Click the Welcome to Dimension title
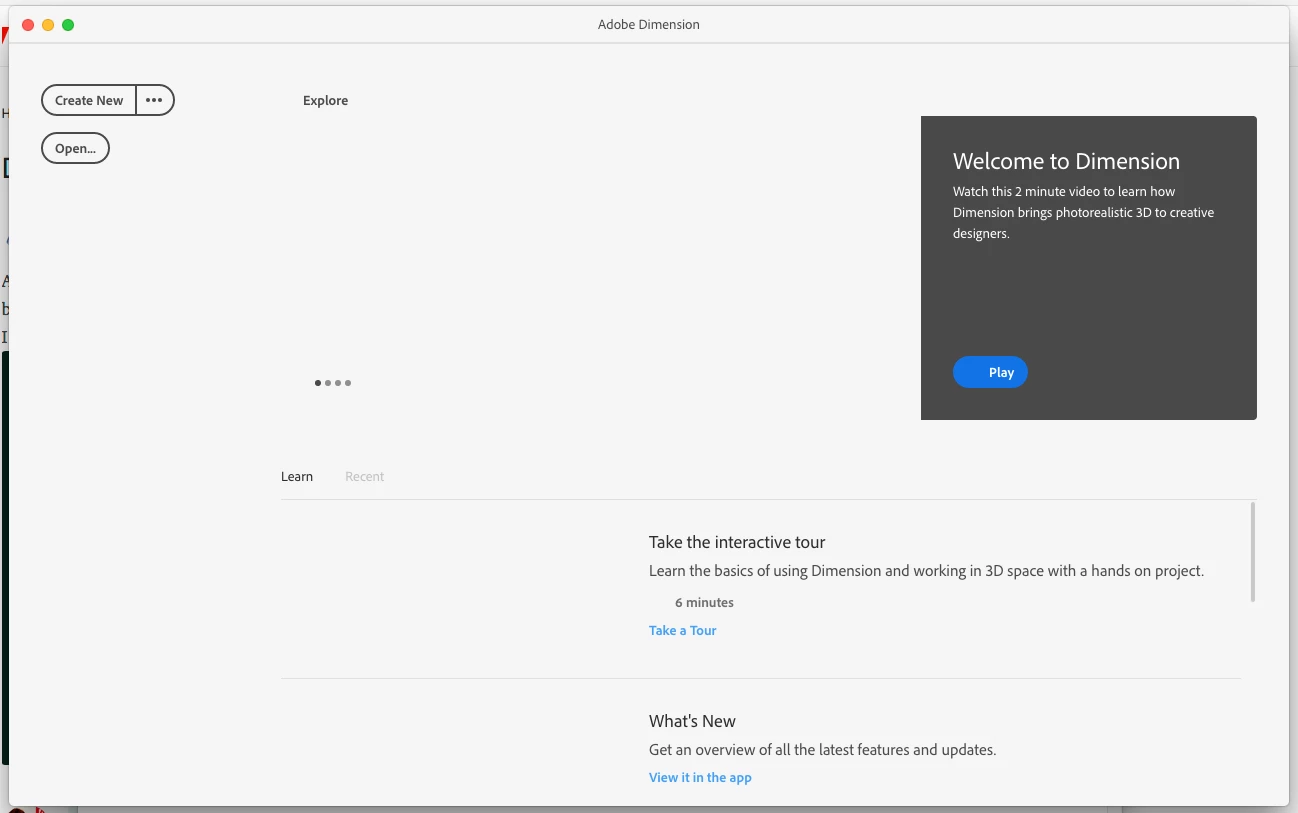Image resolution: width=1298 pixels, height=813 pixels. tap(1066, 161)
